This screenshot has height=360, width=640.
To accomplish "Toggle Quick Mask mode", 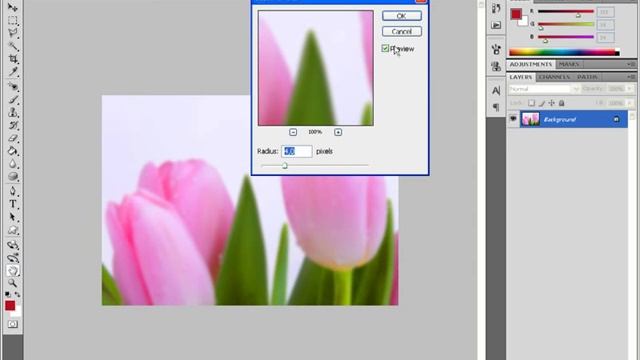I will (x=13, y=324).
